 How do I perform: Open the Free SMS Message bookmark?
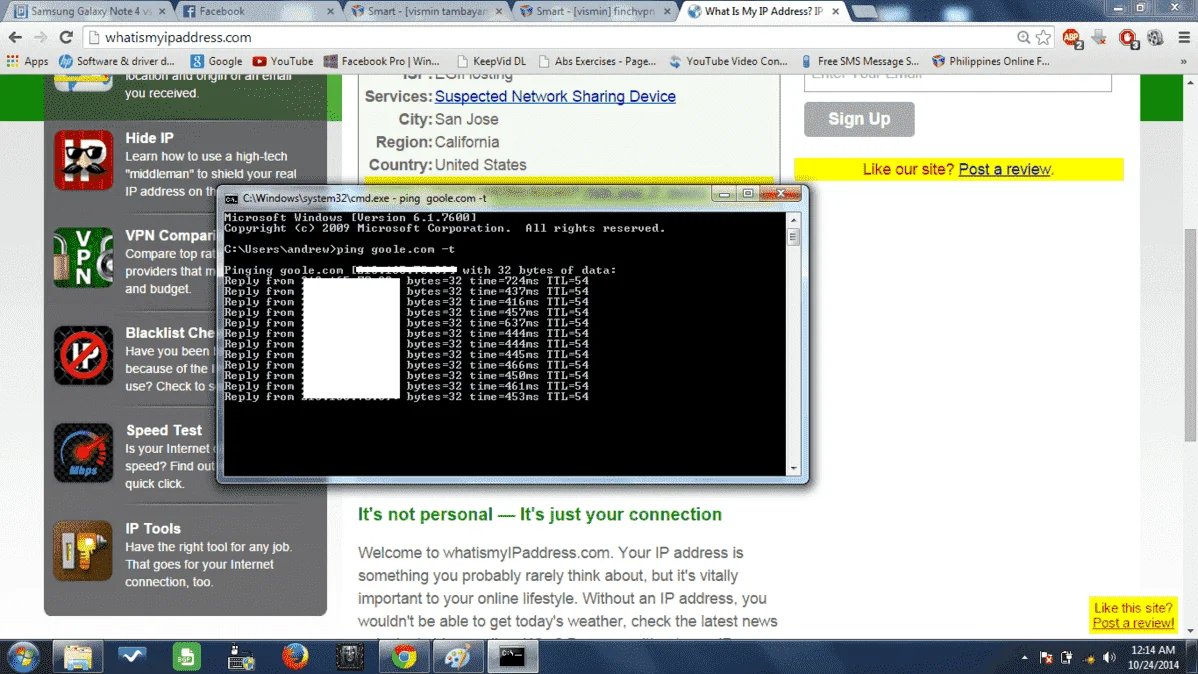[x=860, y=61]
